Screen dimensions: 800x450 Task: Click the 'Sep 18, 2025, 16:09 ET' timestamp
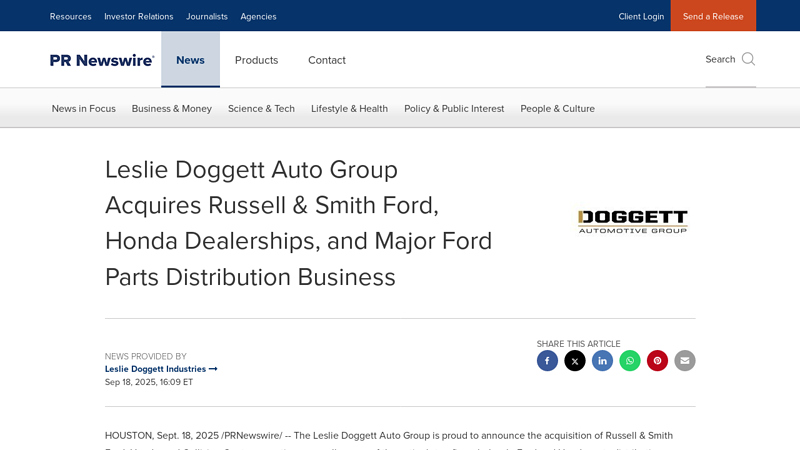149,382
